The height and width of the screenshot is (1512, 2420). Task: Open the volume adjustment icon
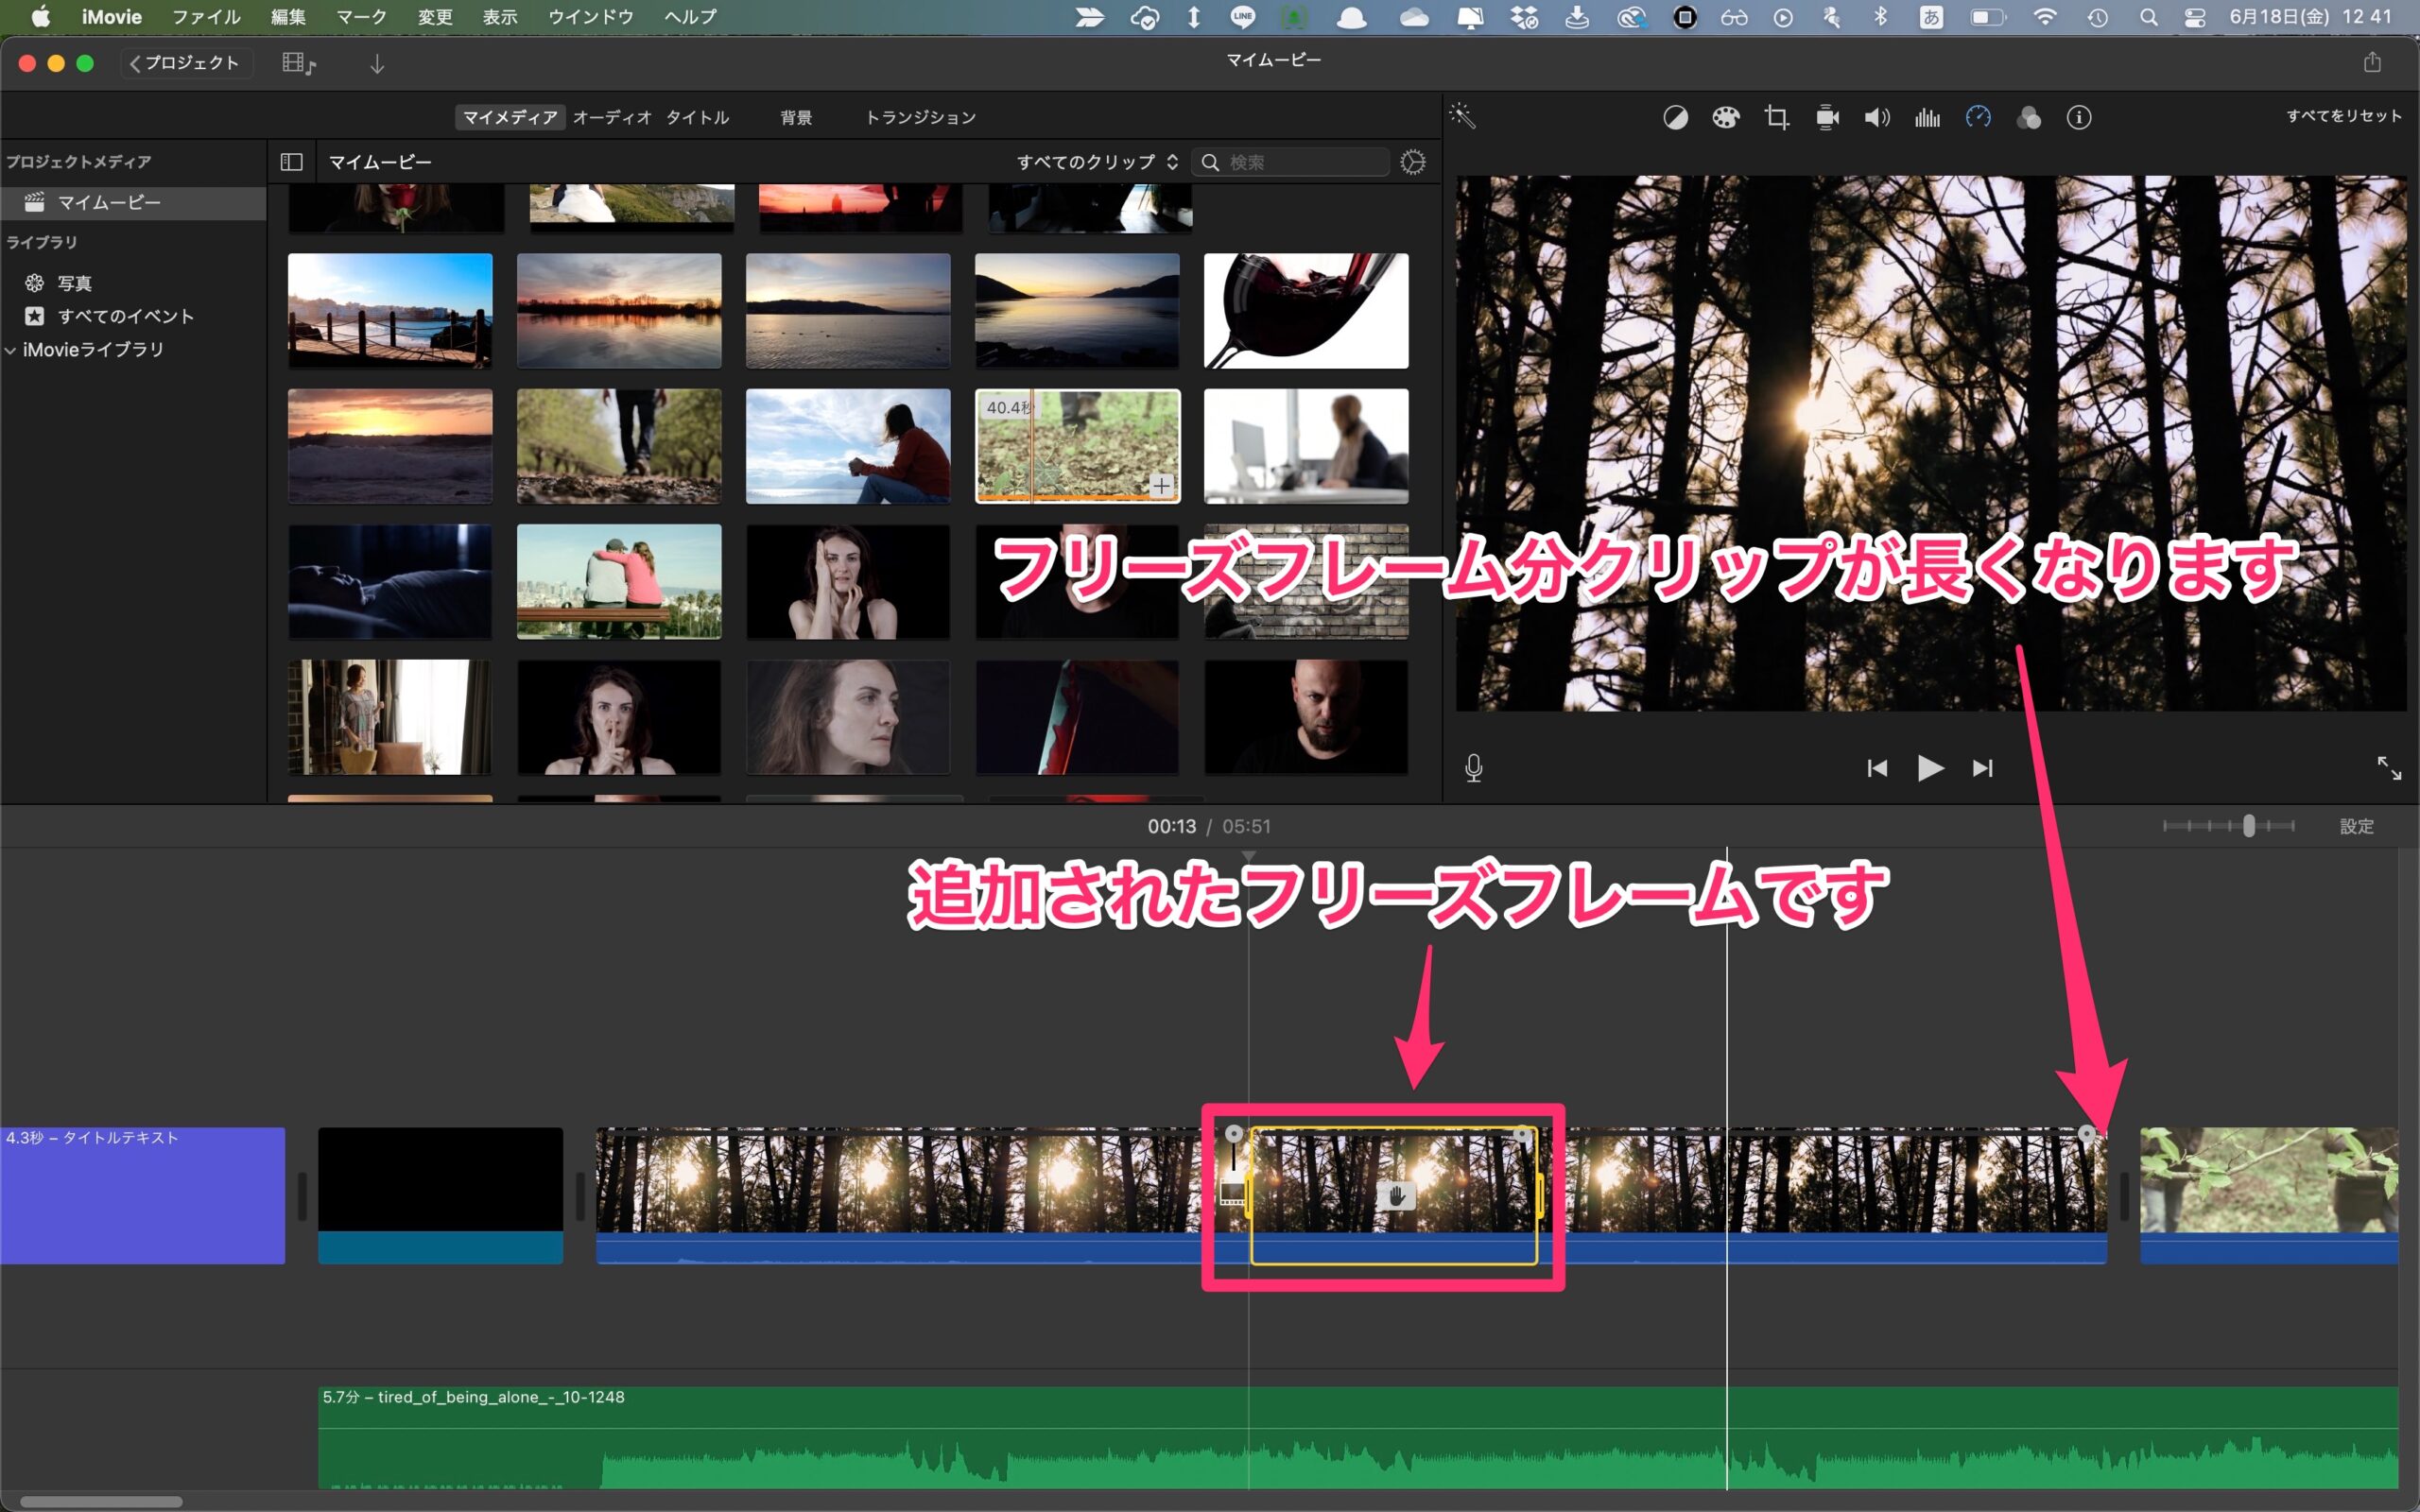pos(1877,118)
